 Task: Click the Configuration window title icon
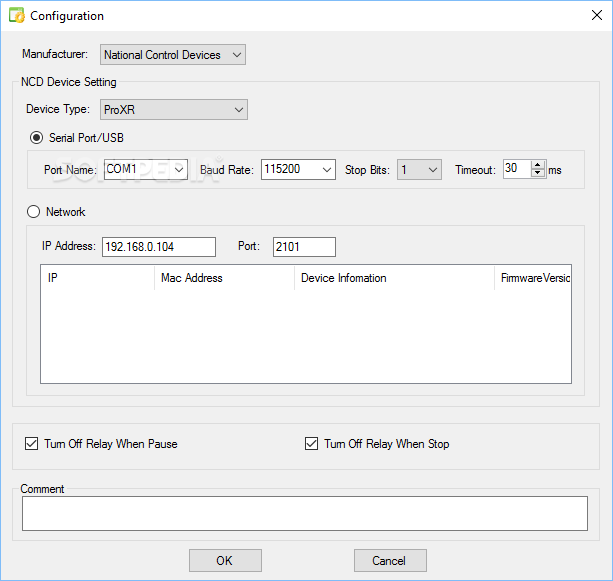click(17, 16)
